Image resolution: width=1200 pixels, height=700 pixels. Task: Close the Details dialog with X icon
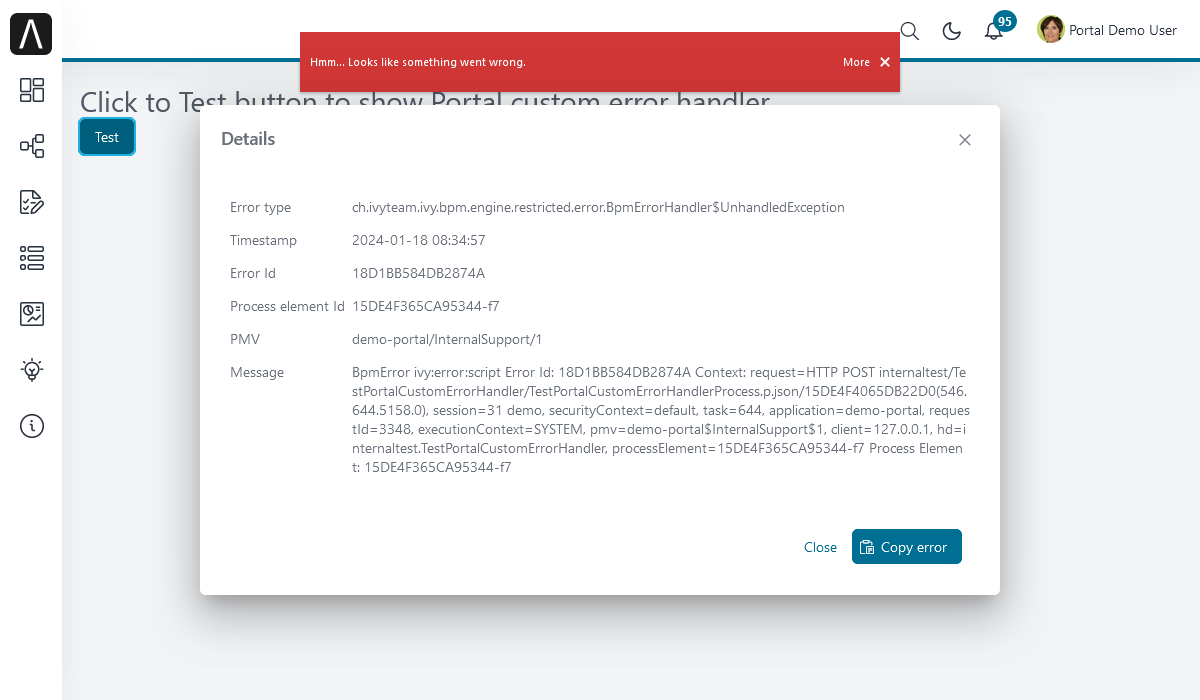coord(965,140)
